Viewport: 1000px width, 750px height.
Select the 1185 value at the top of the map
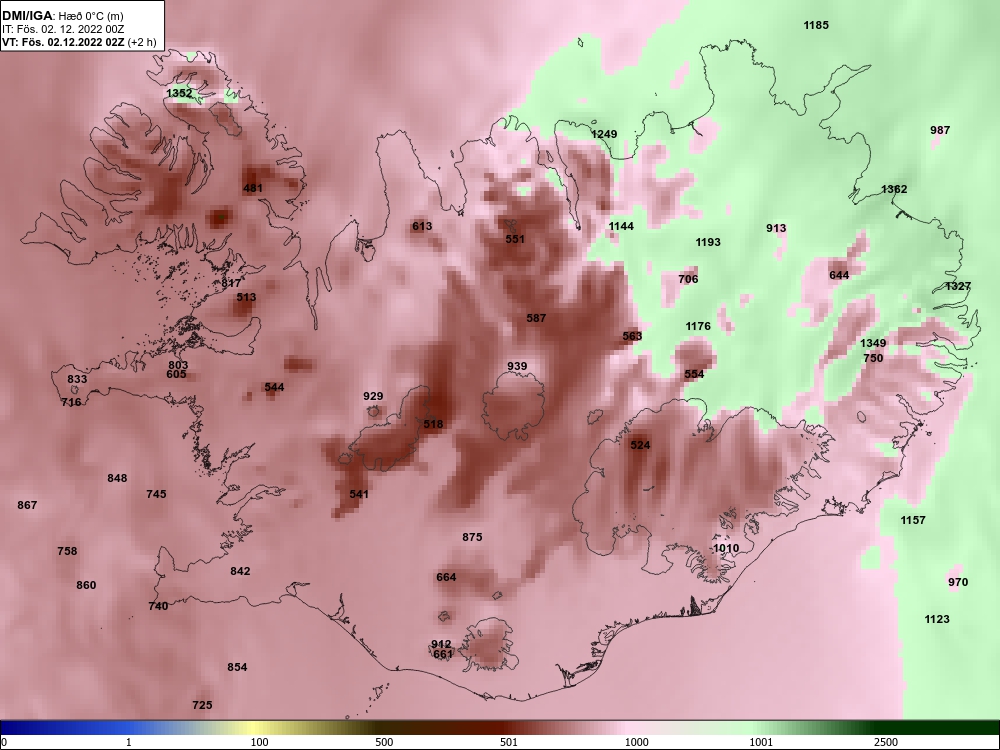coord(816,26)
